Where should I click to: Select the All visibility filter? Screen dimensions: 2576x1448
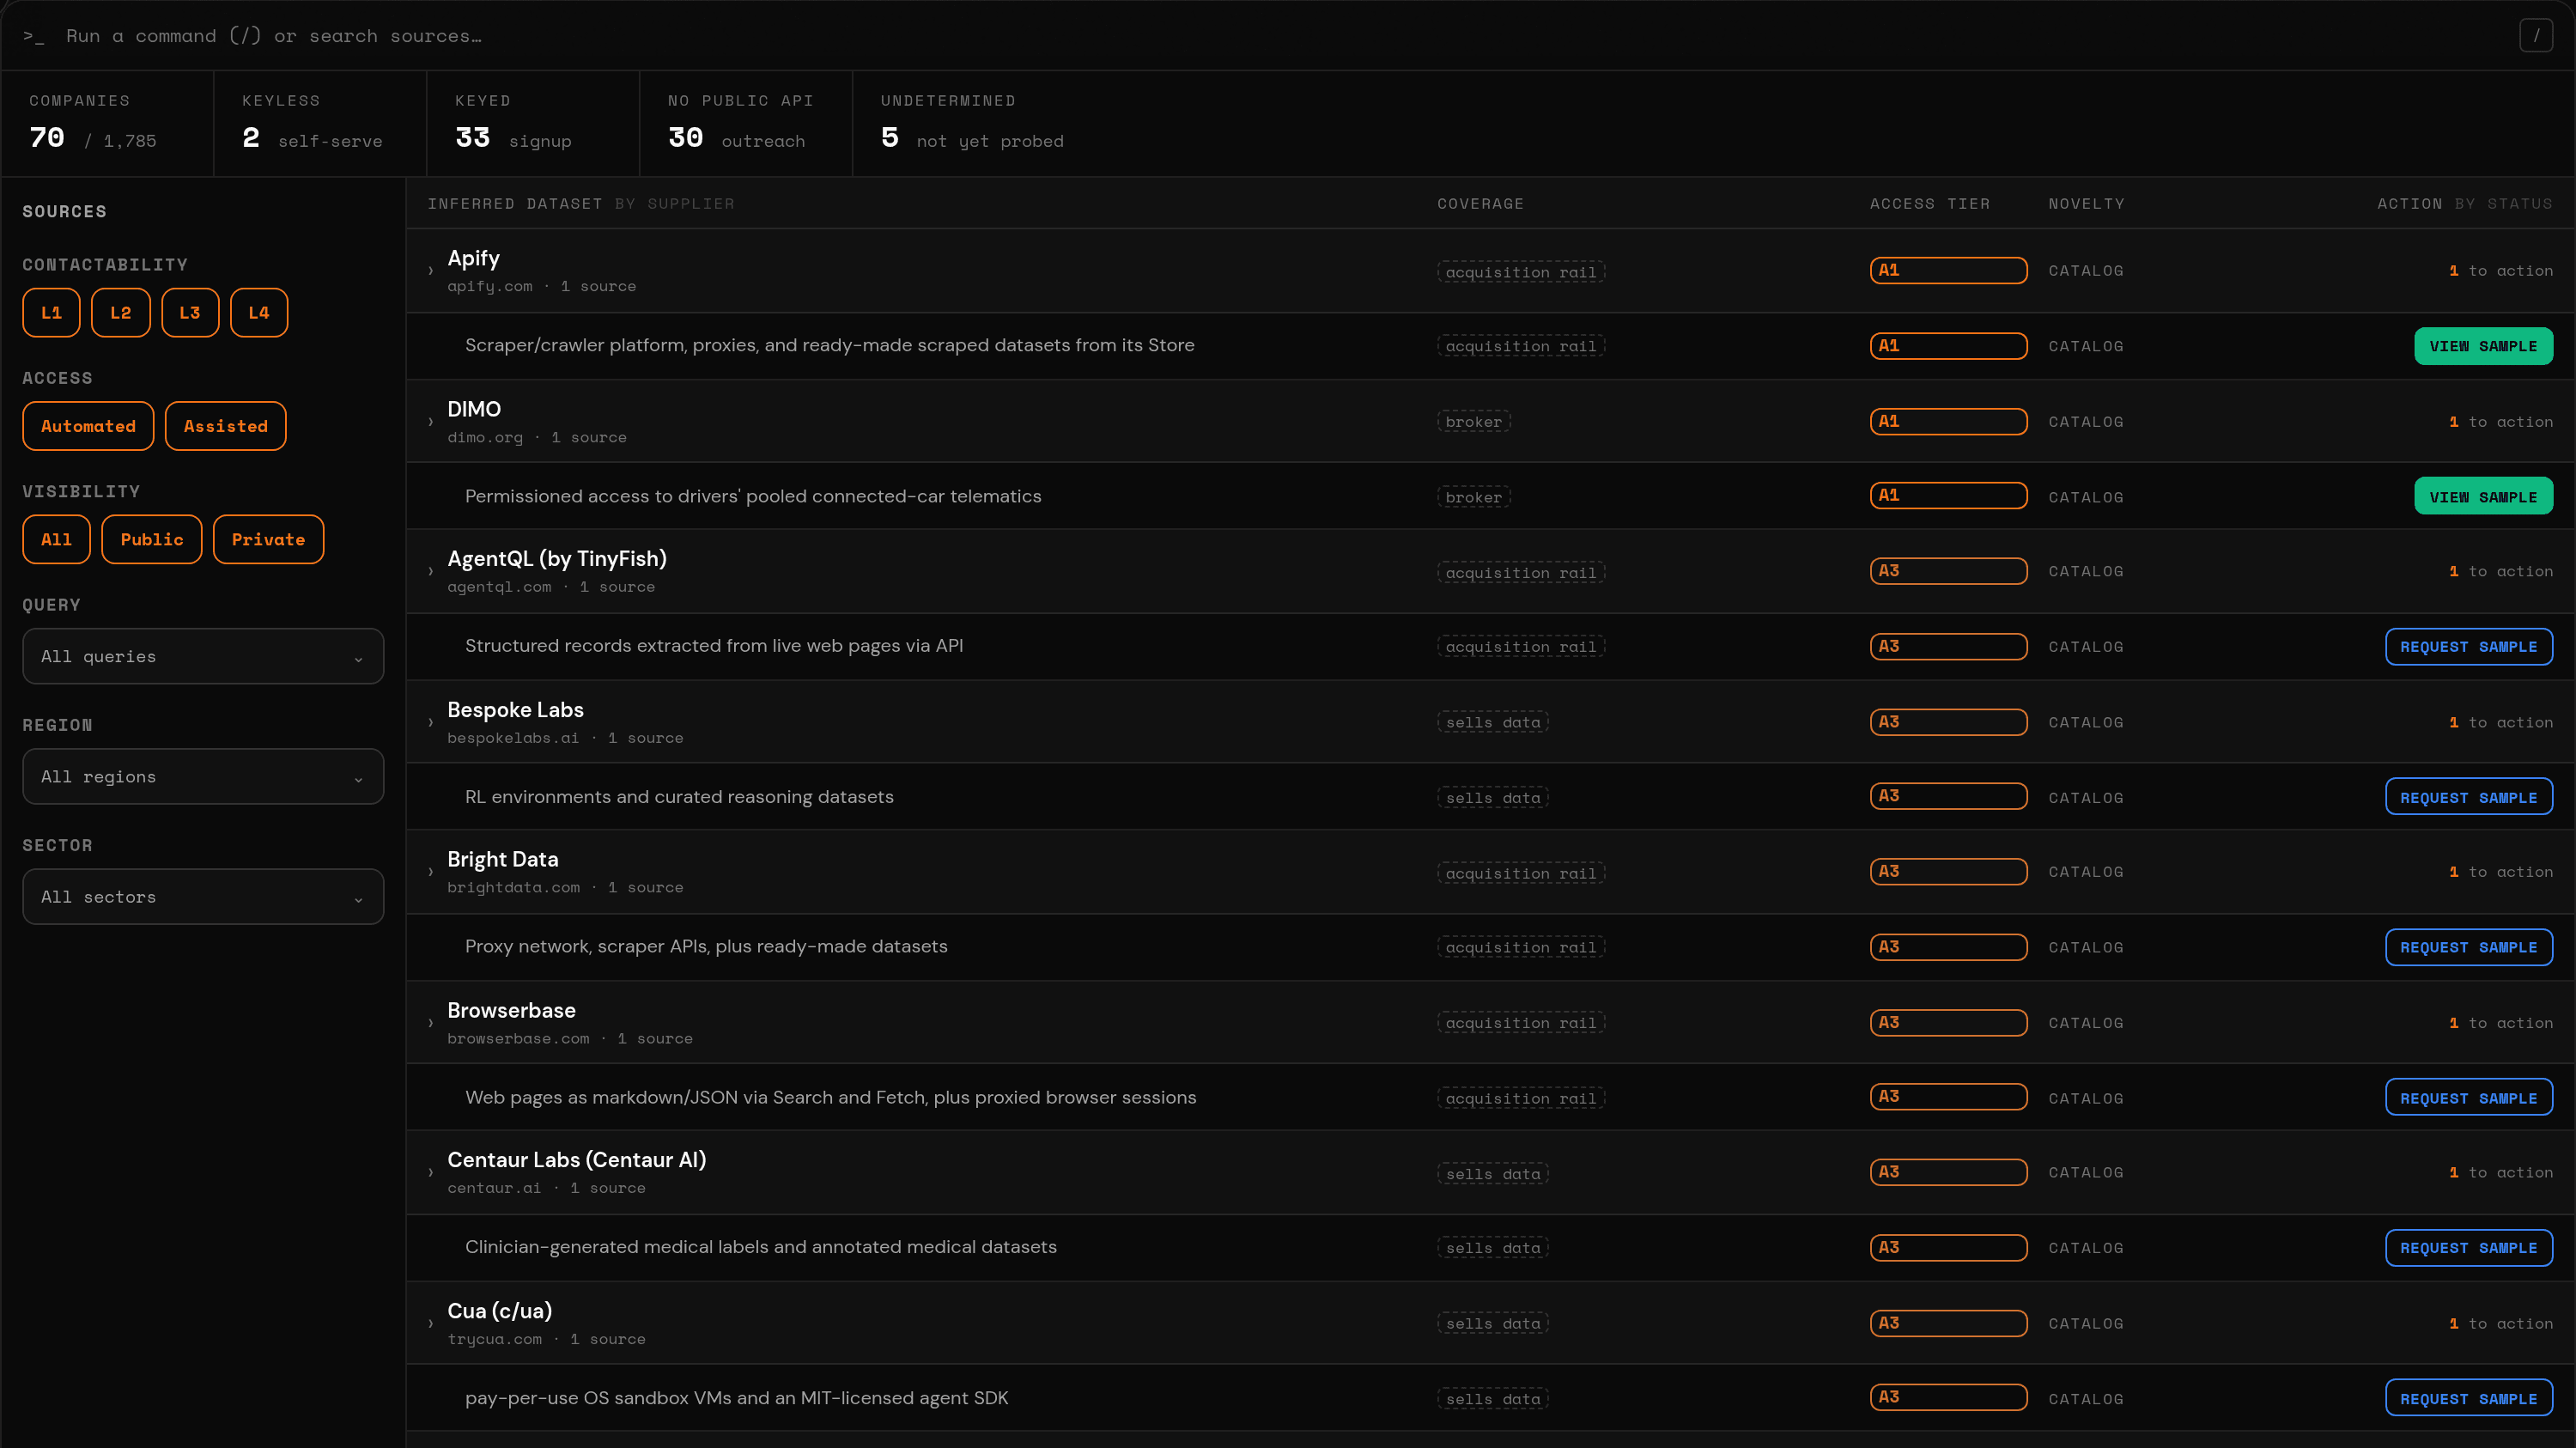[x=56, y=540]
